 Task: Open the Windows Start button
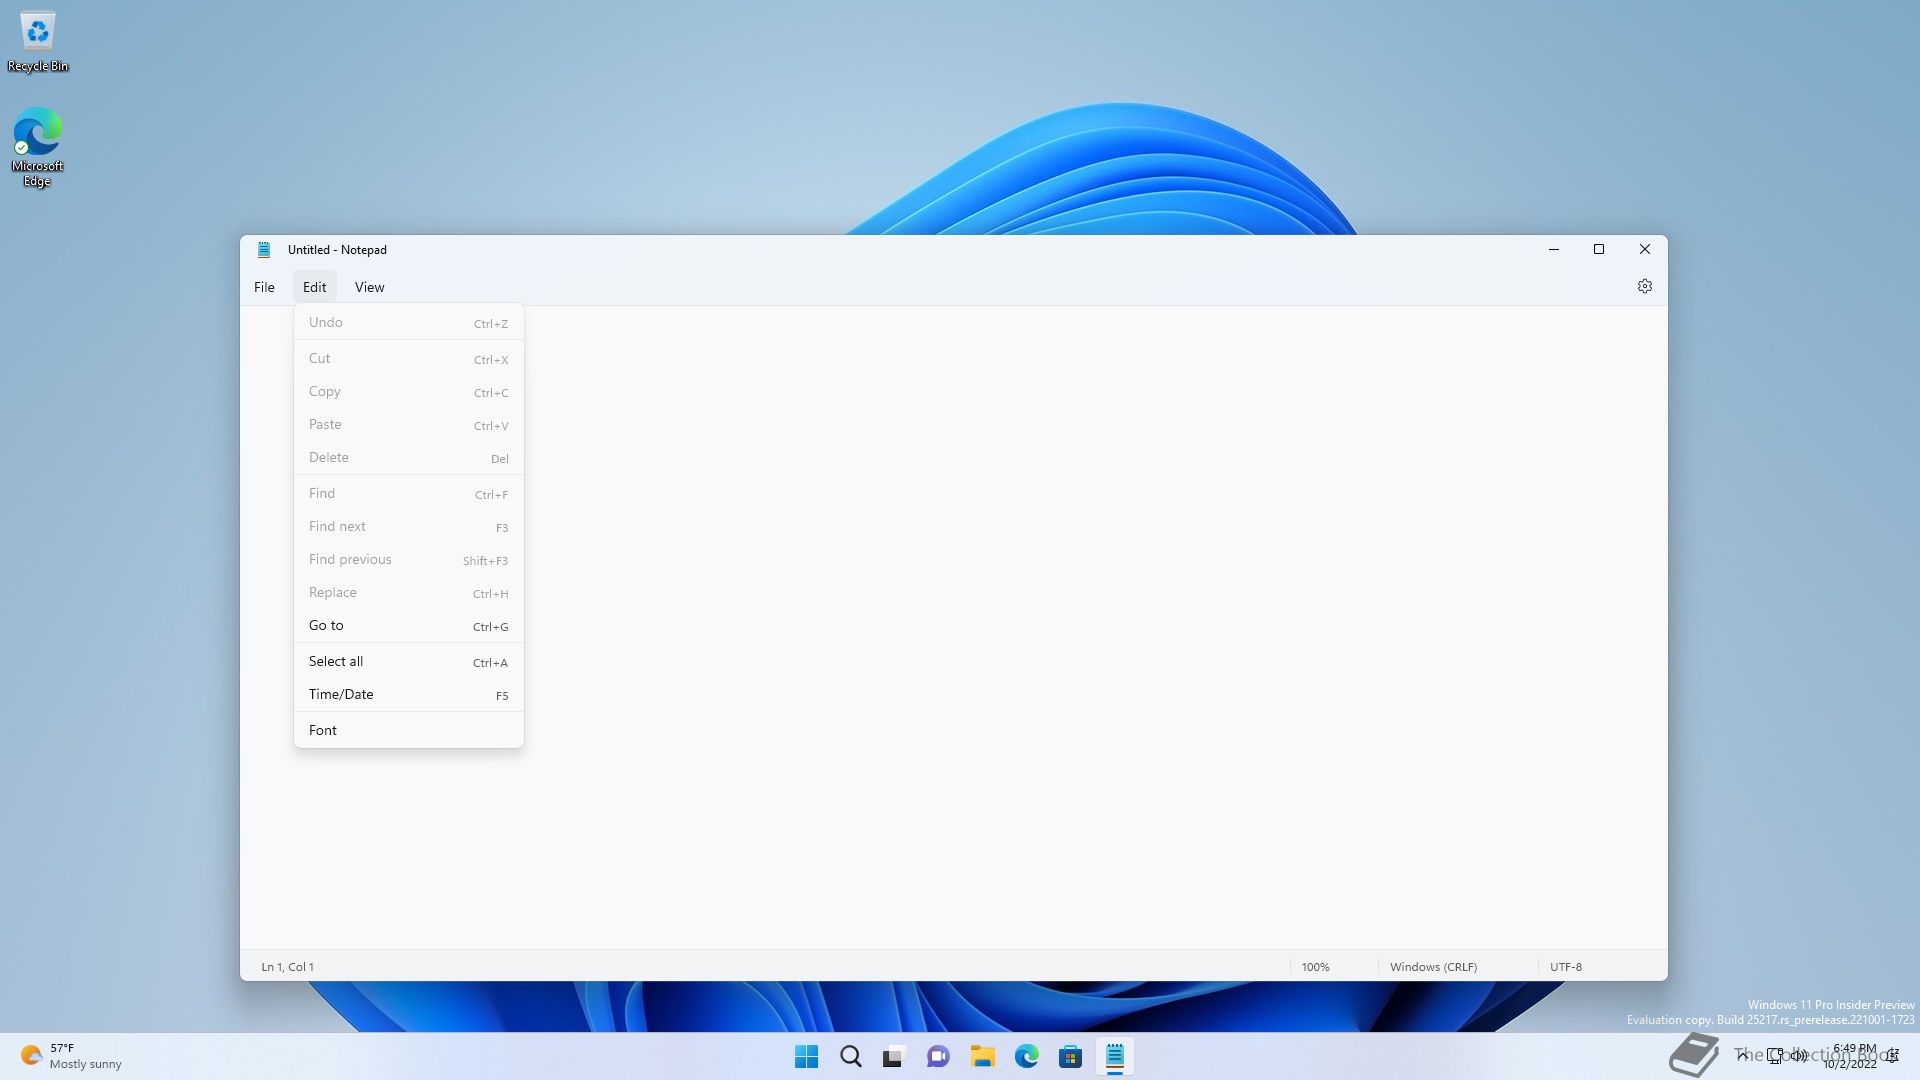[806, 1057]
